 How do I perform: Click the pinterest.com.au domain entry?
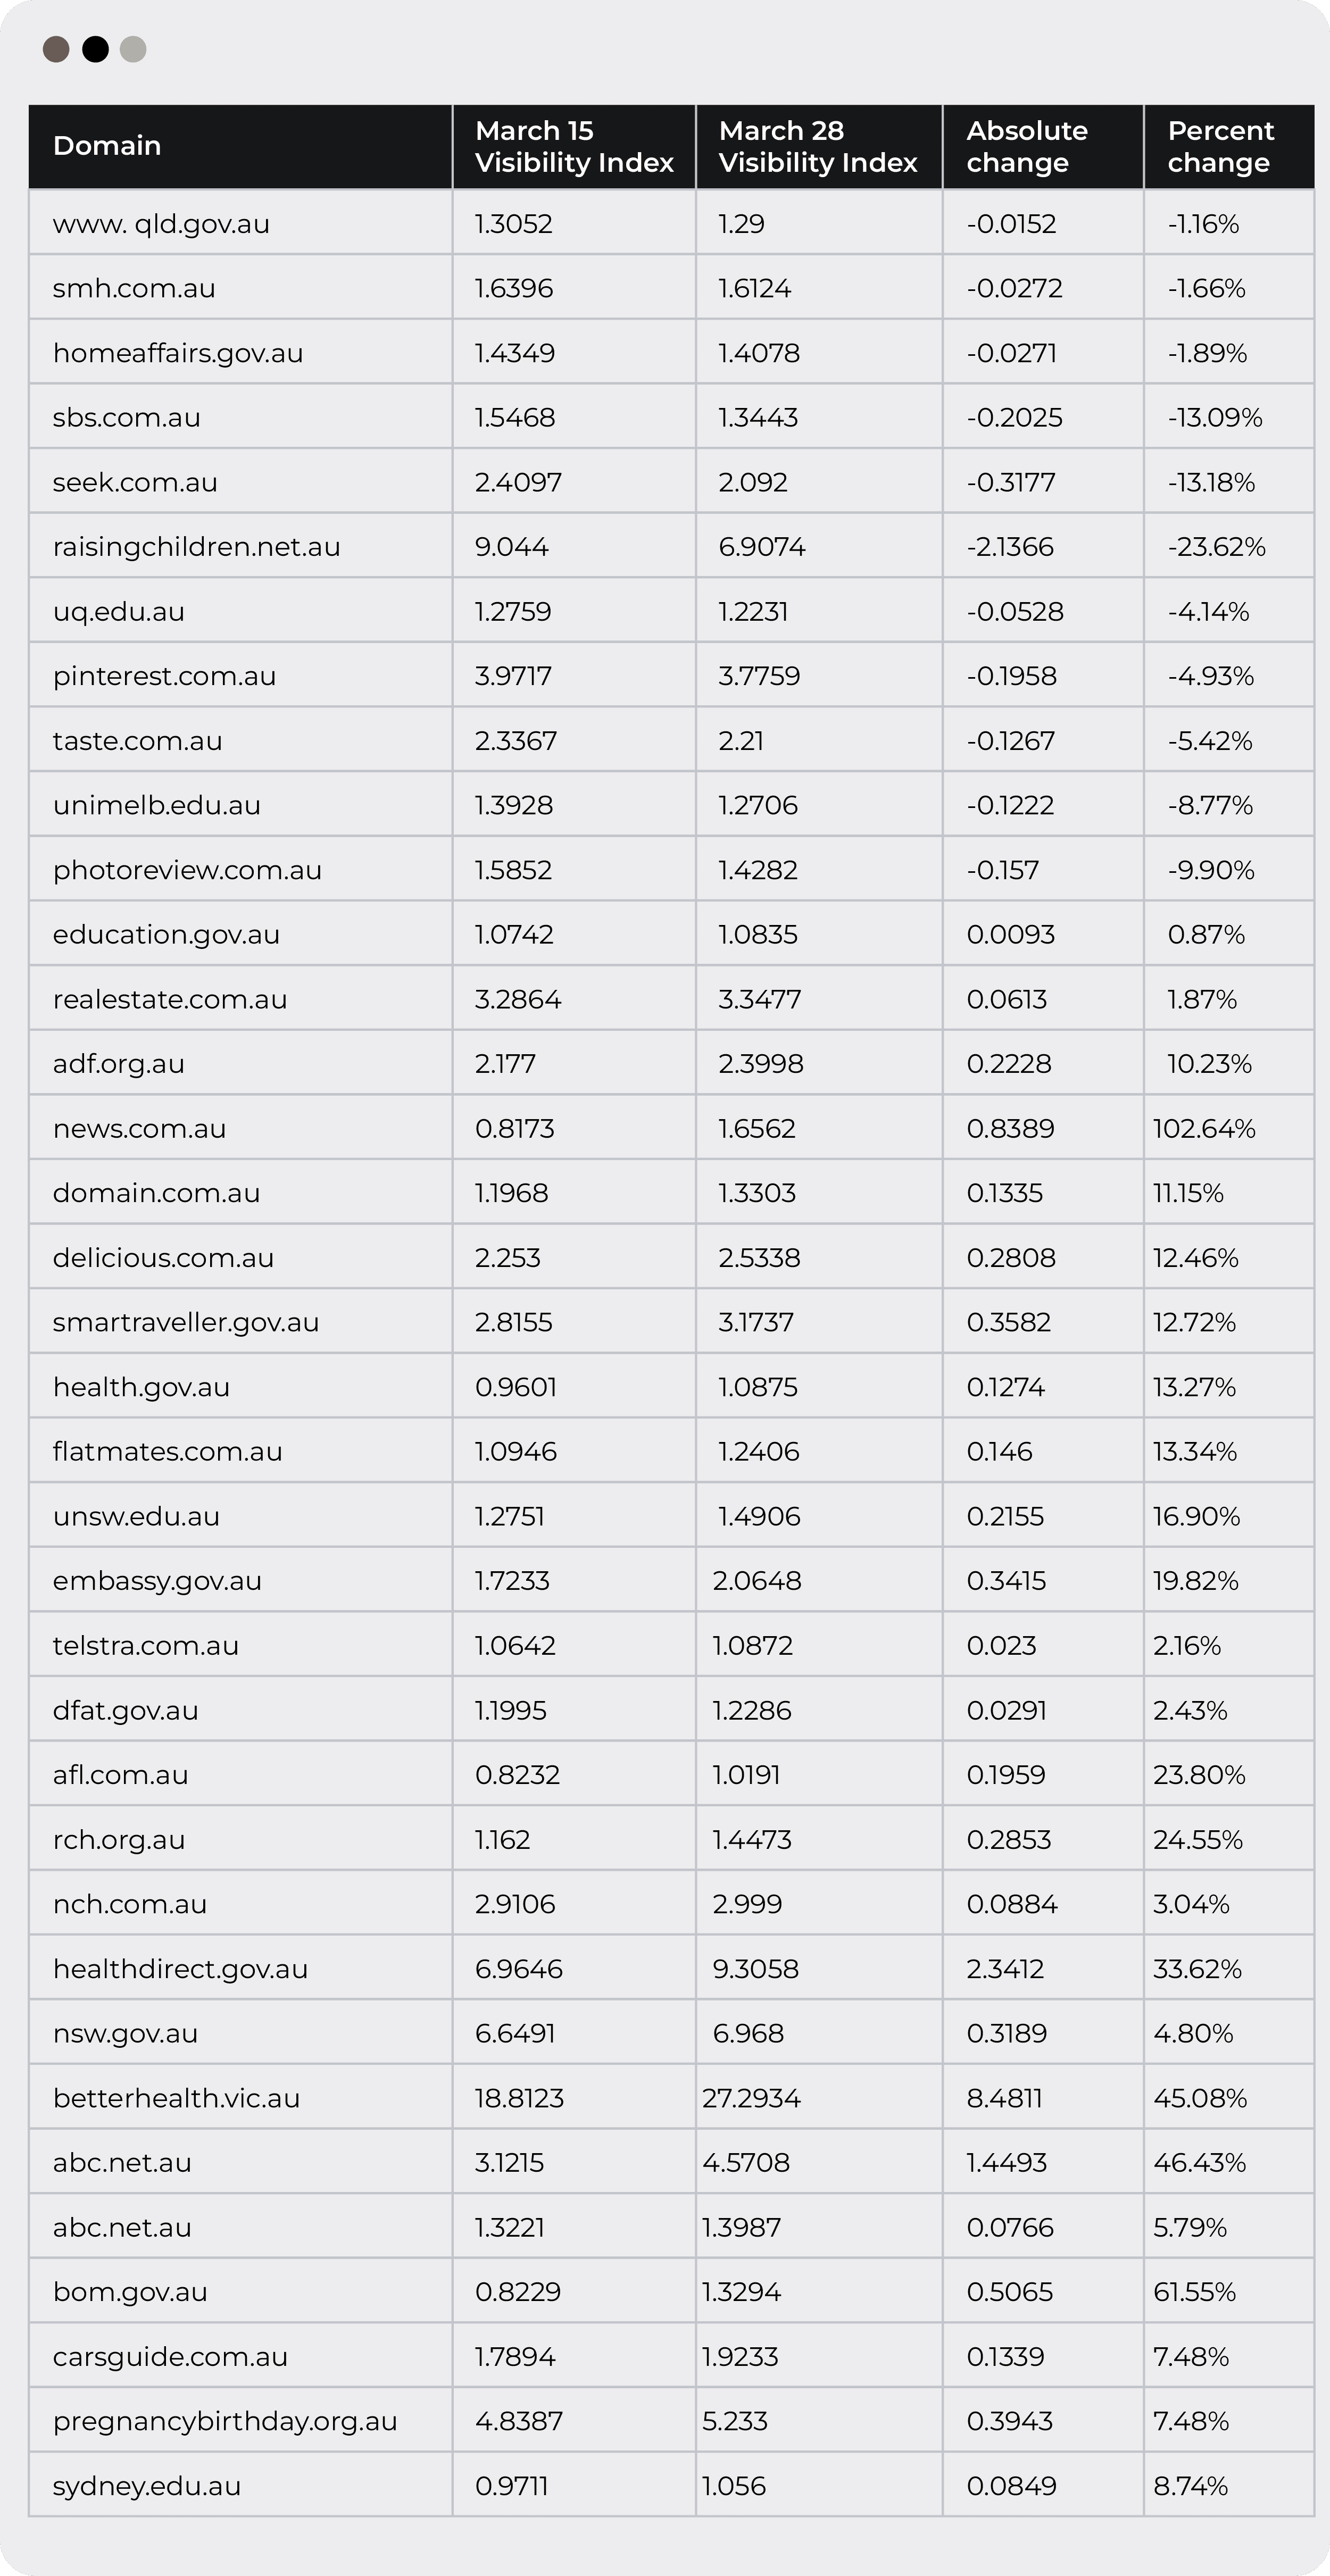pyautogui.click(x=164, y=676)
